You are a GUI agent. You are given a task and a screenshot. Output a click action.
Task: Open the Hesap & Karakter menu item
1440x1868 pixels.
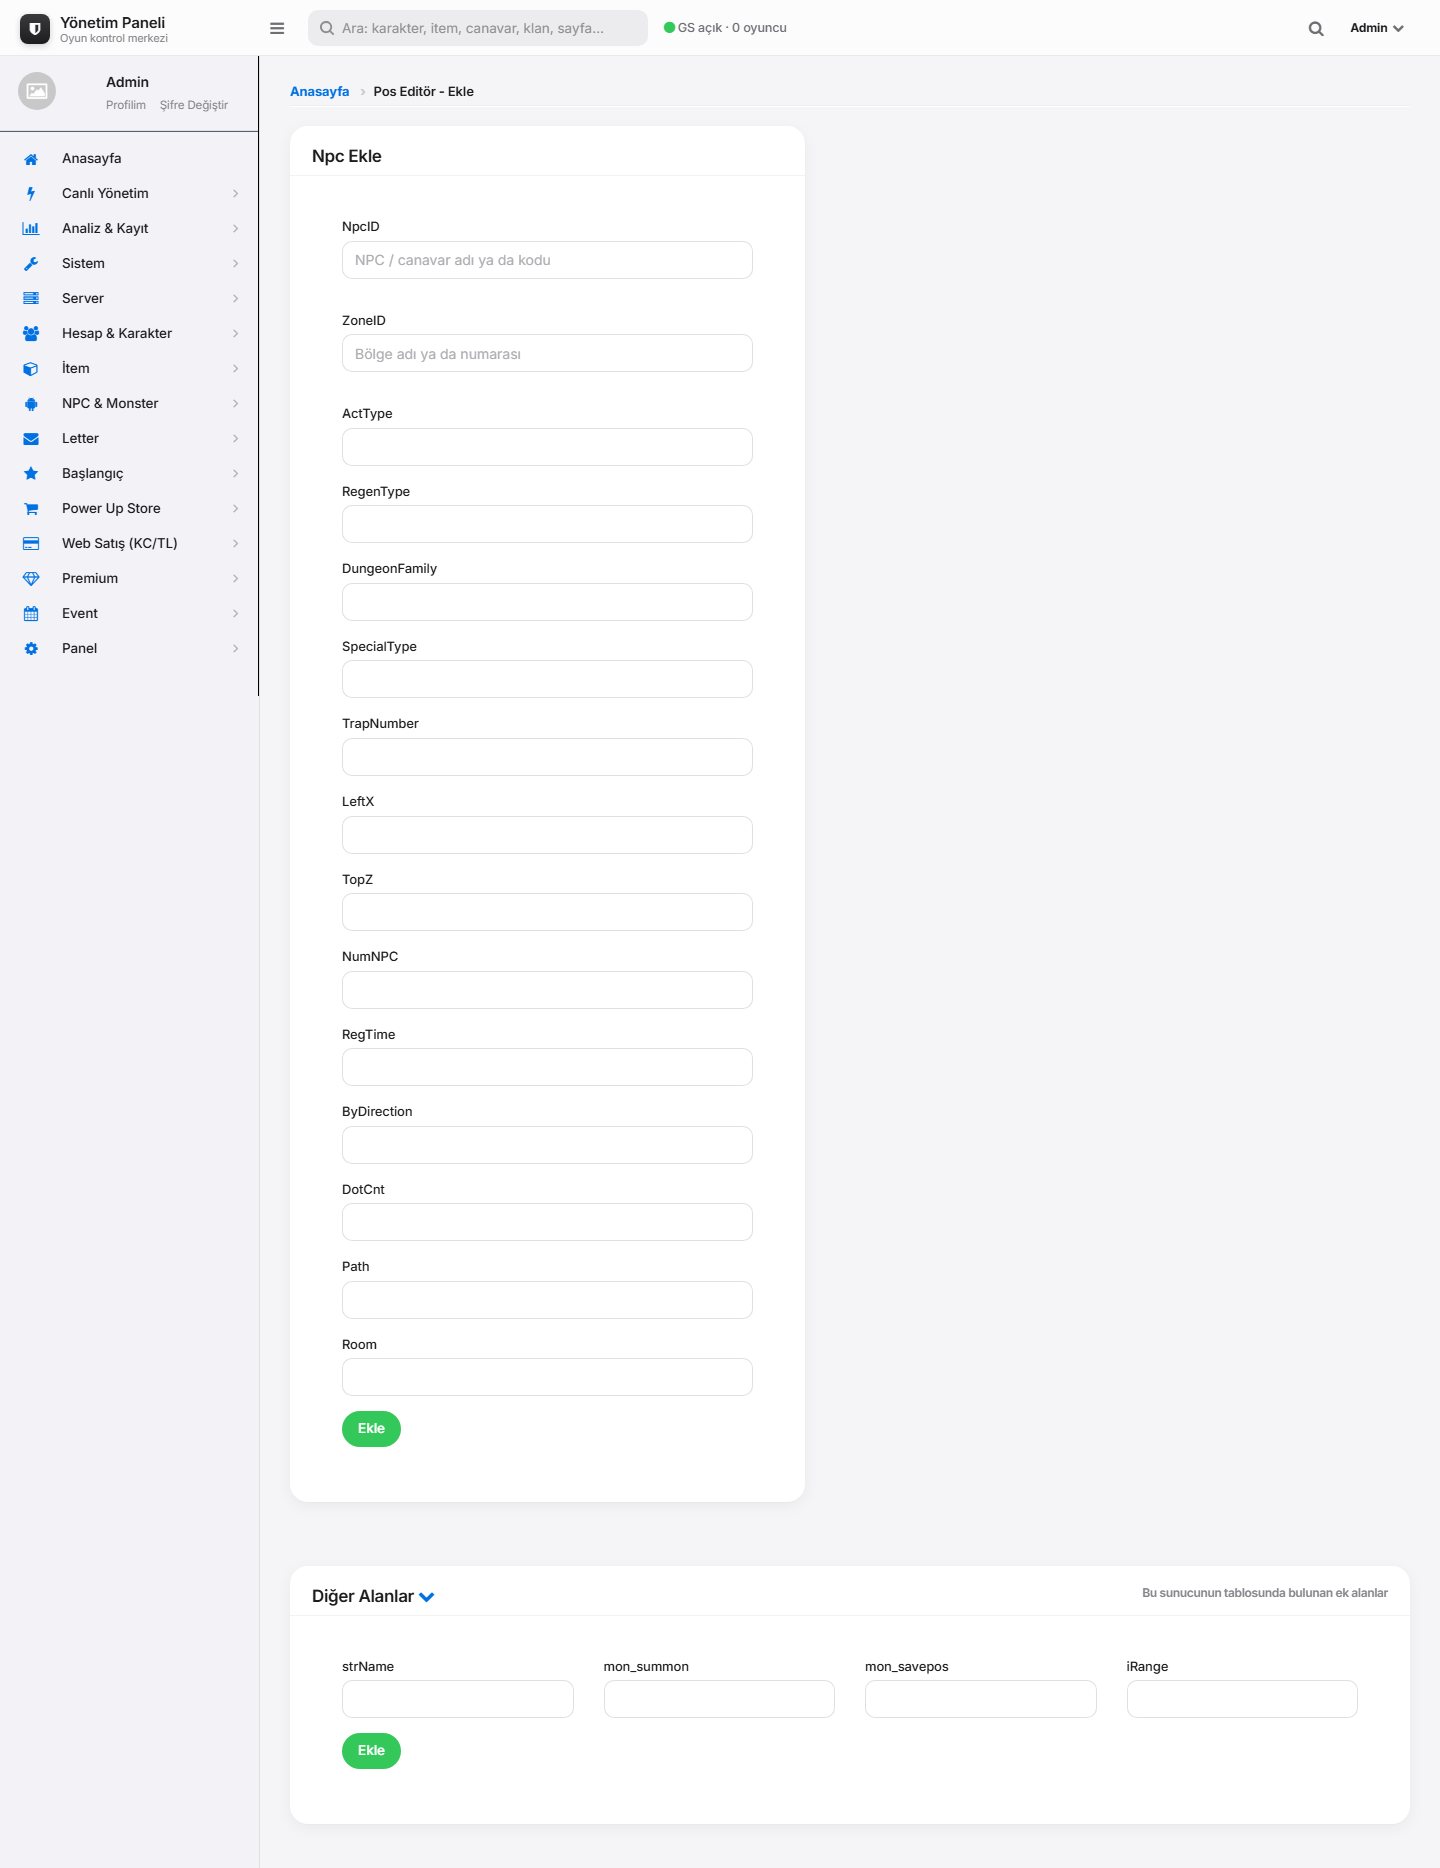tap(130, 334)
